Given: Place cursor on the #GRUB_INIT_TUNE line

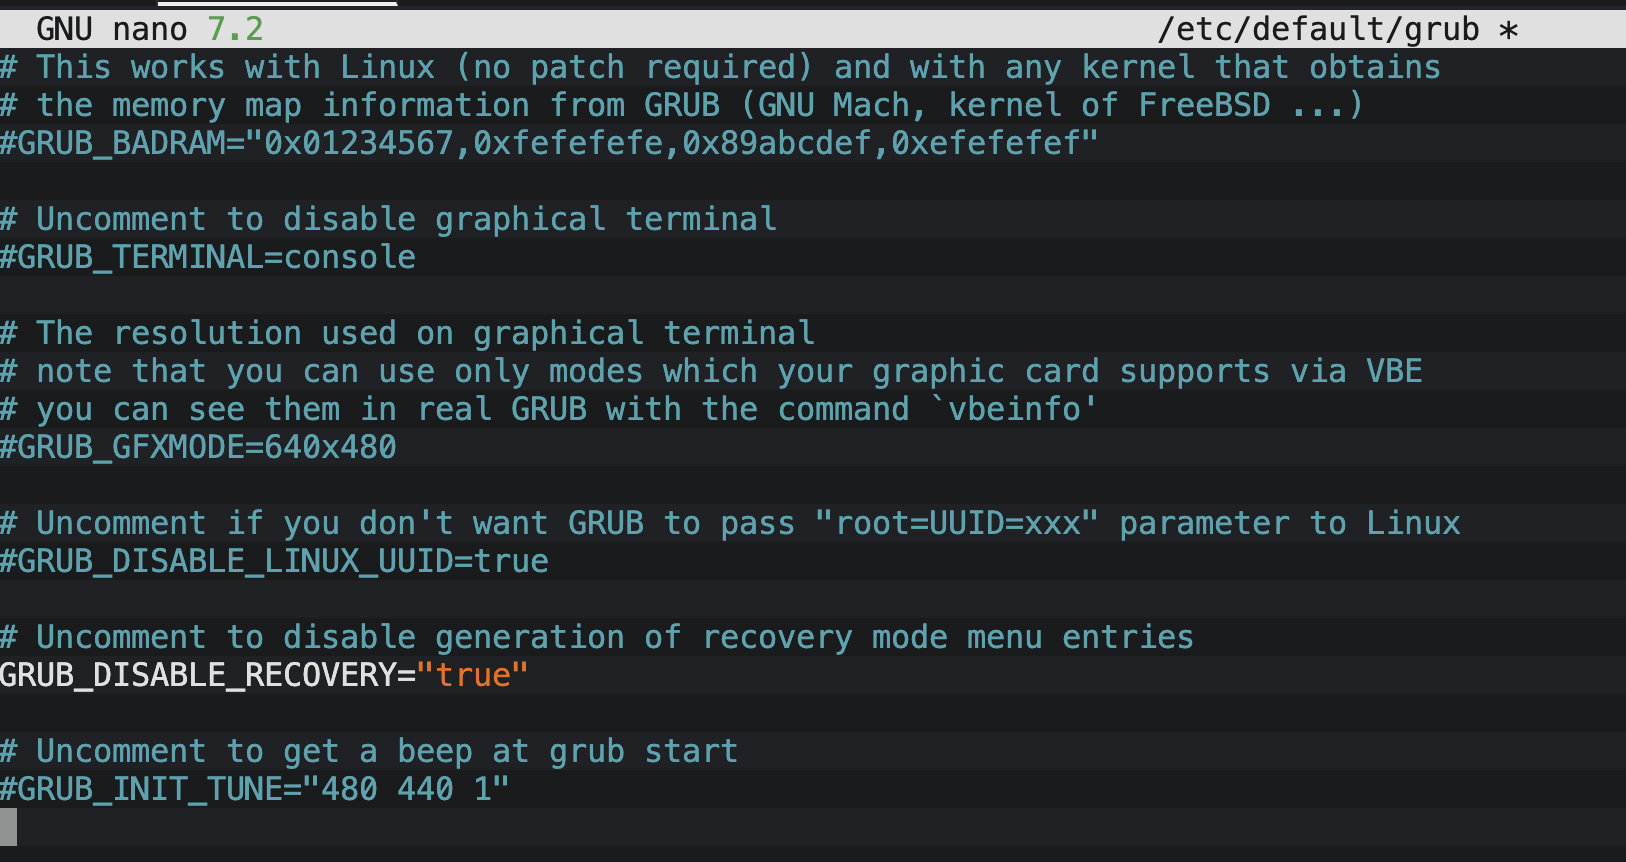Looking at the screenshot, I should (254, 790).
